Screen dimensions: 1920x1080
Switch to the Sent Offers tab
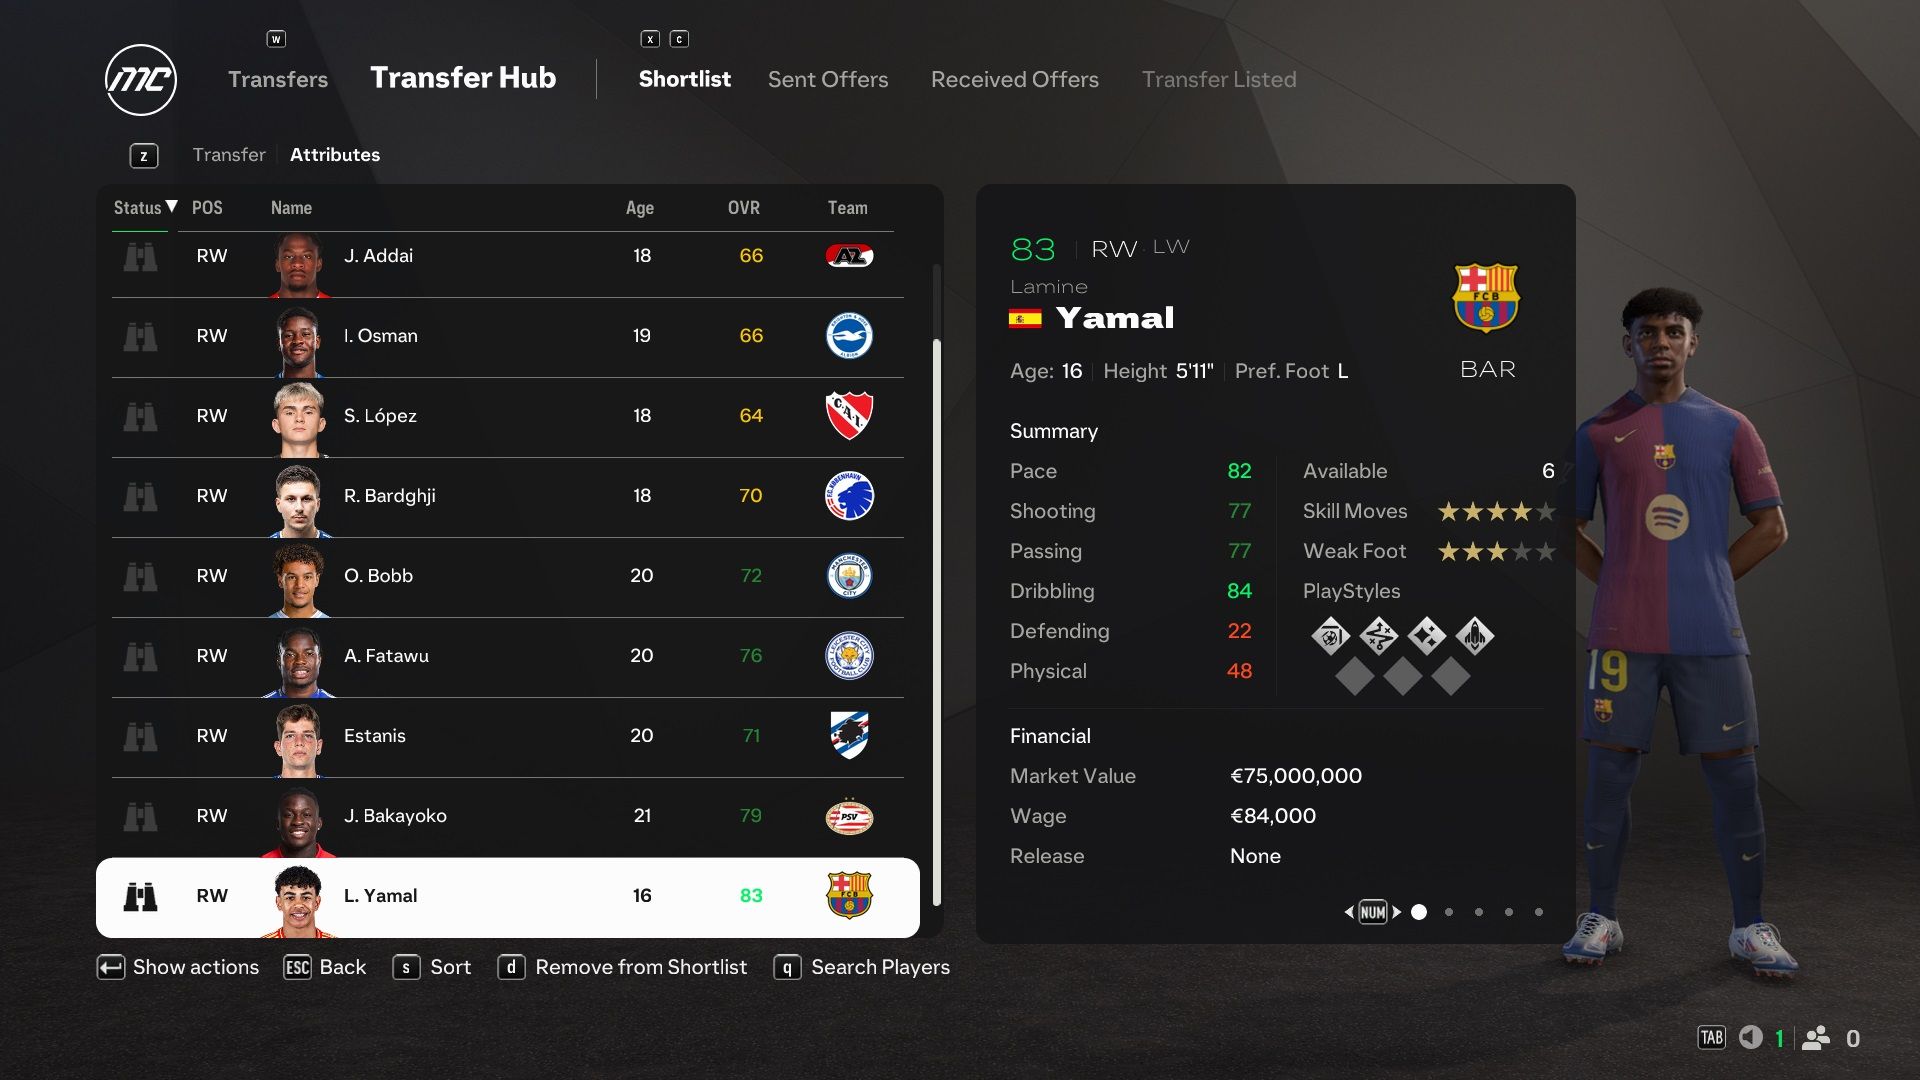(x=828, y=78)
